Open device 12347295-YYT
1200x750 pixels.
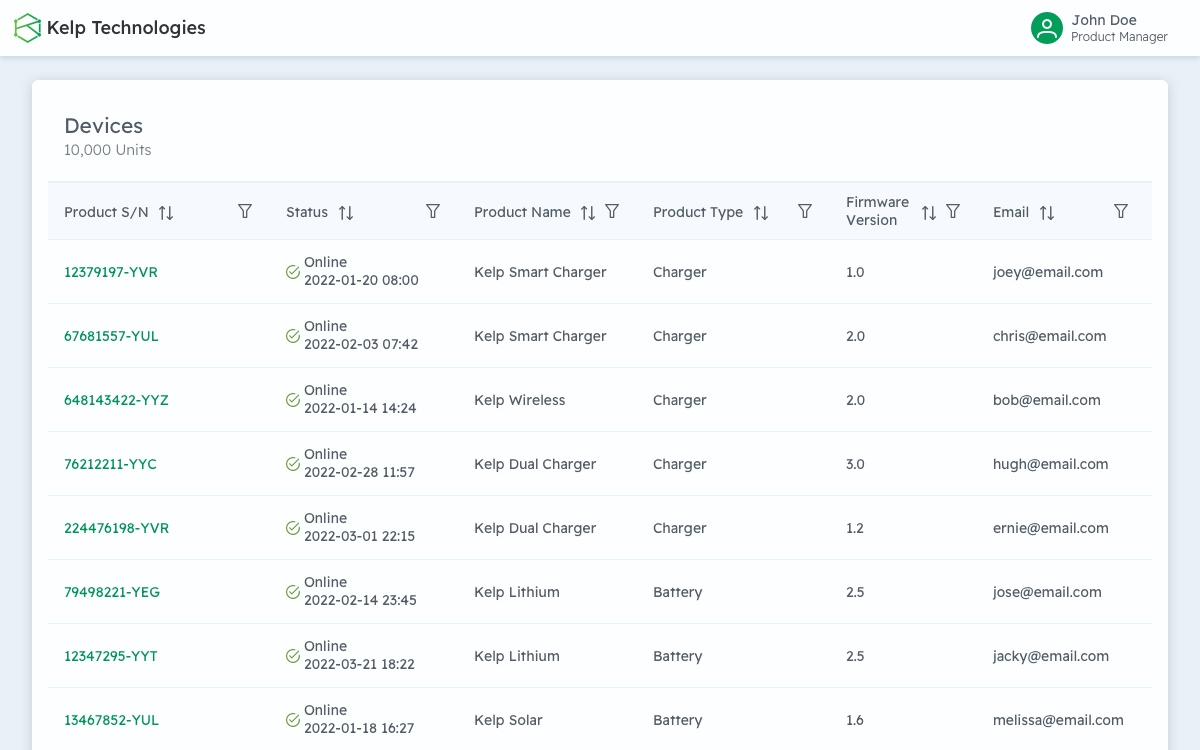click(111, 656)
